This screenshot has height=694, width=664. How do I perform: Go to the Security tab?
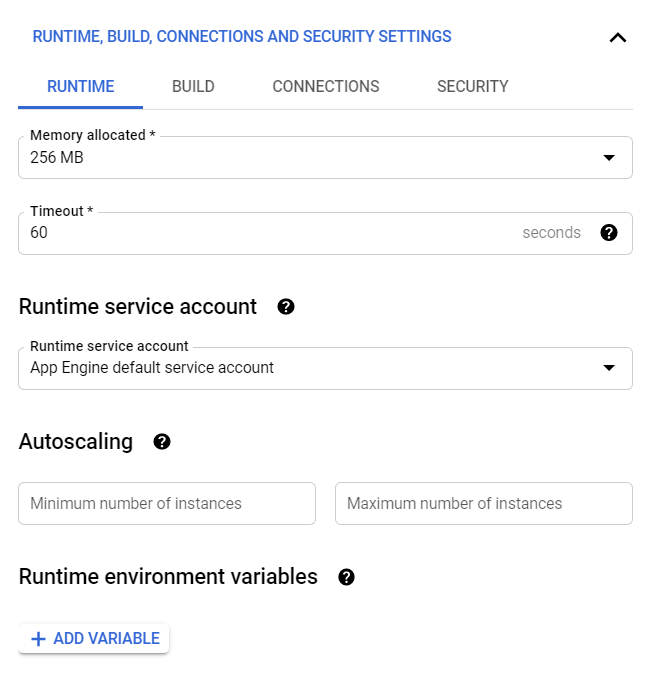[473, 87]
